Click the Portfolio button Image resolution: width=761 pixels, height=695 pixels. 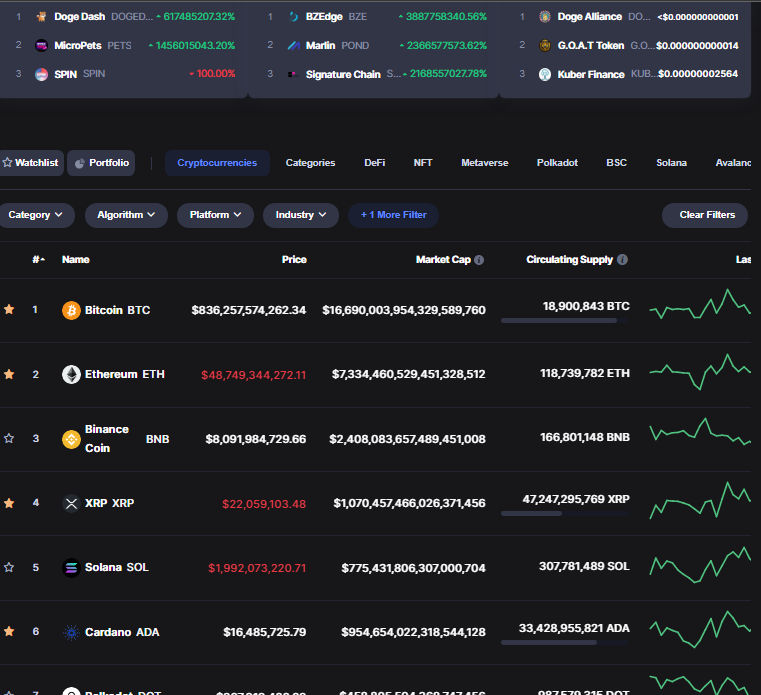point(101,163)
